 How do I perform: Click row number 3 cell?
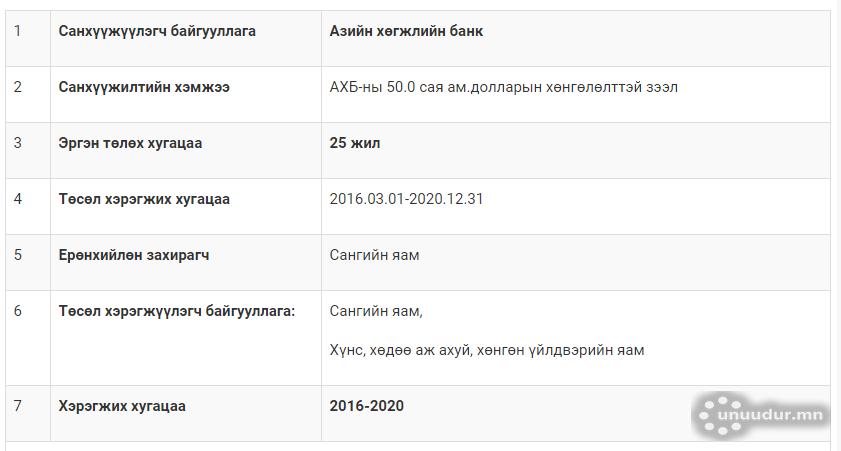[x=18, y=143]
